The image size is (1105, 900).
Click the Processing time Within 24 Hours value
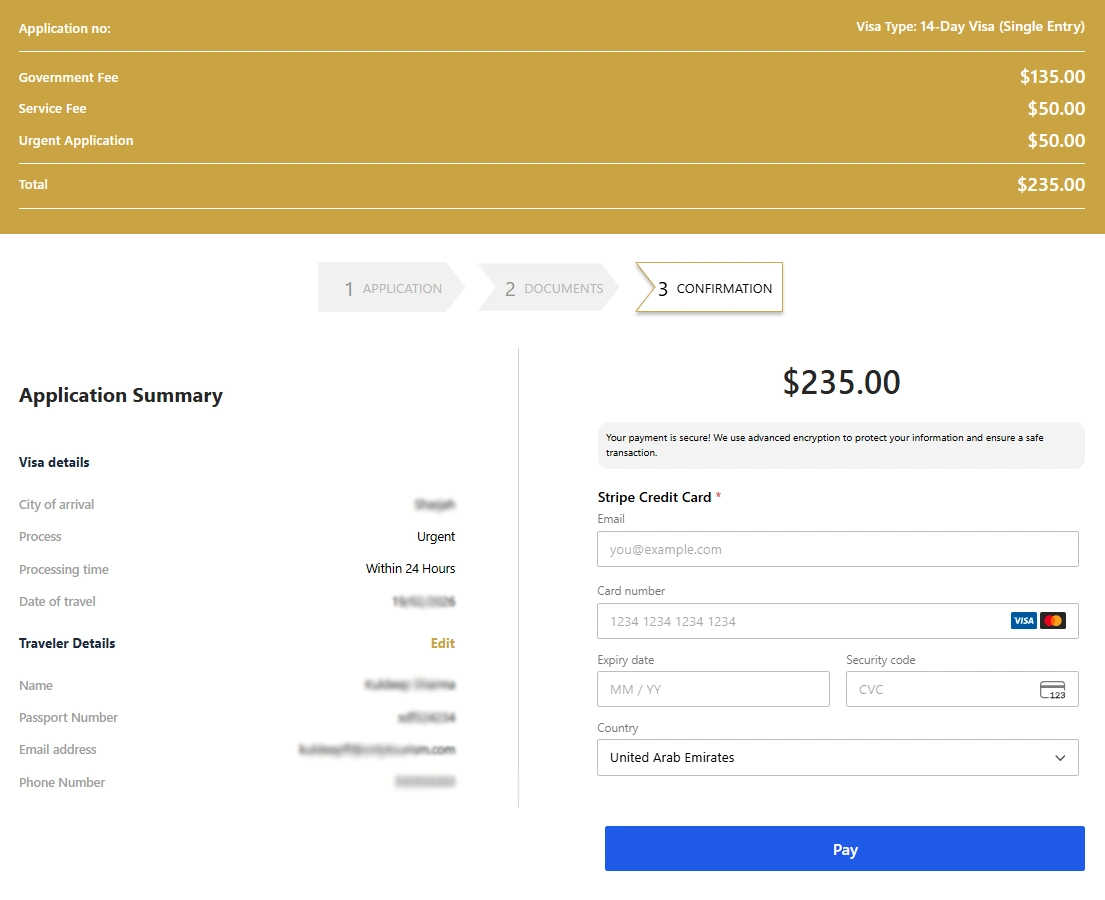pyautogui.click(x=410, y=568)
